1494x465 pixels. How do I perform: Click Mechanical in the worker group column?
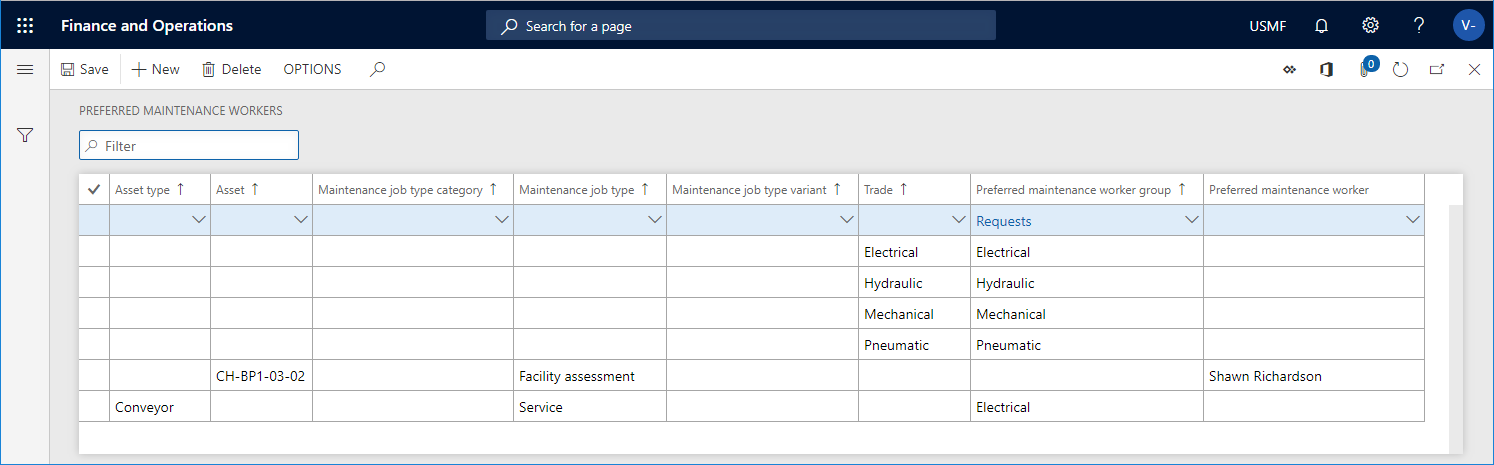coord(1087,314)
